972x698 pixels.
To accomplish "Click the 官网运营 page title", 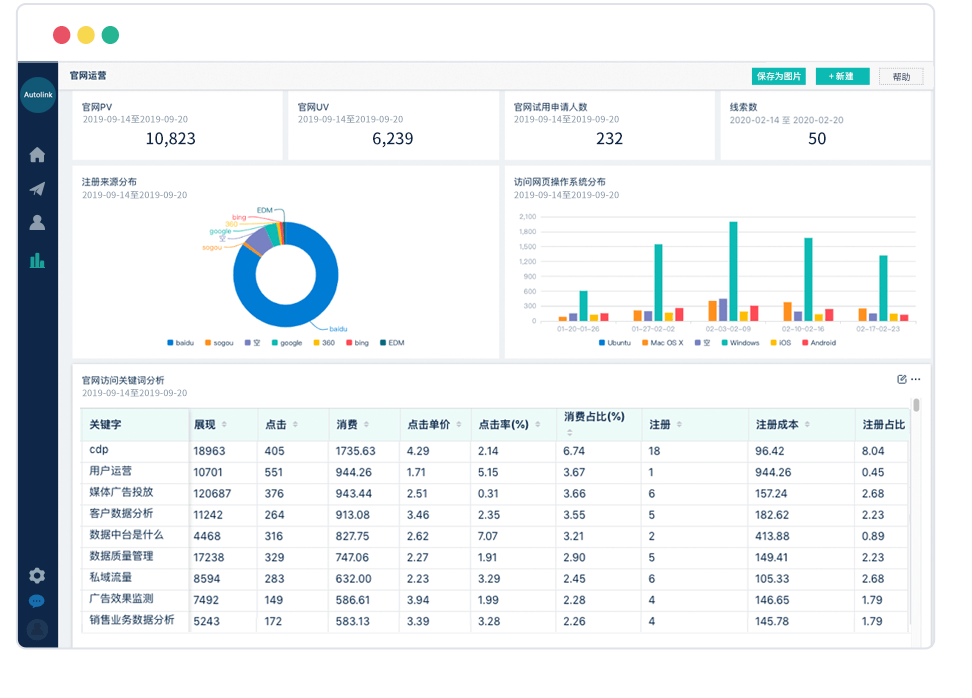I will click(x=88, y=76).
